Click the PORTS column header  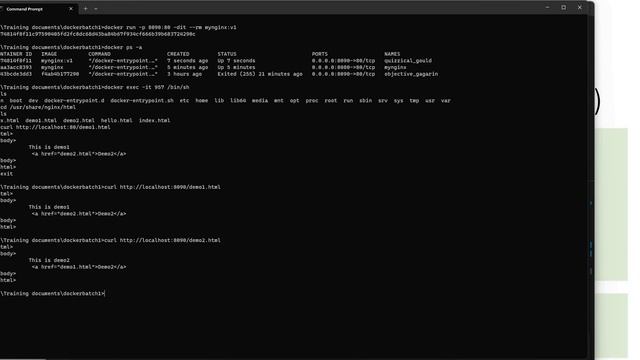click(320, 54)
